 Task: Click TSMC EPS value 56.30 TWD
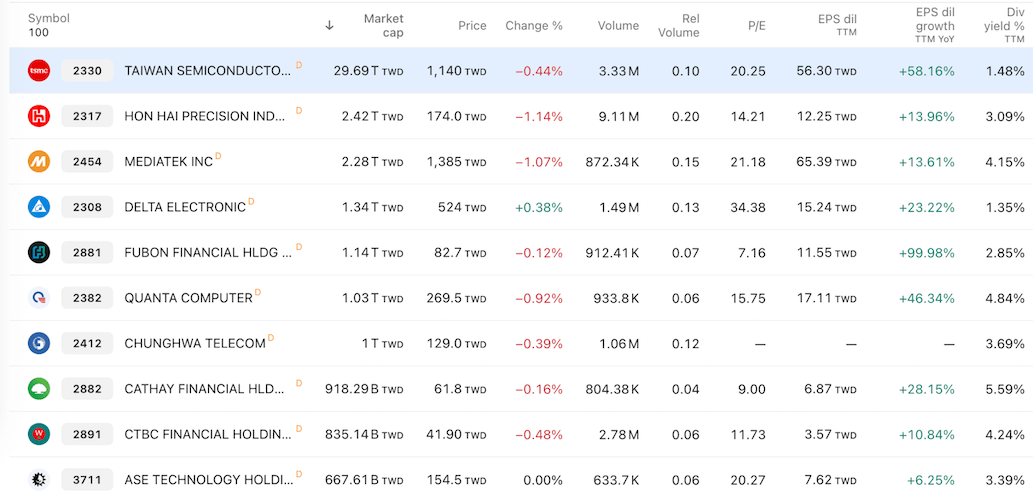(826, 70)
